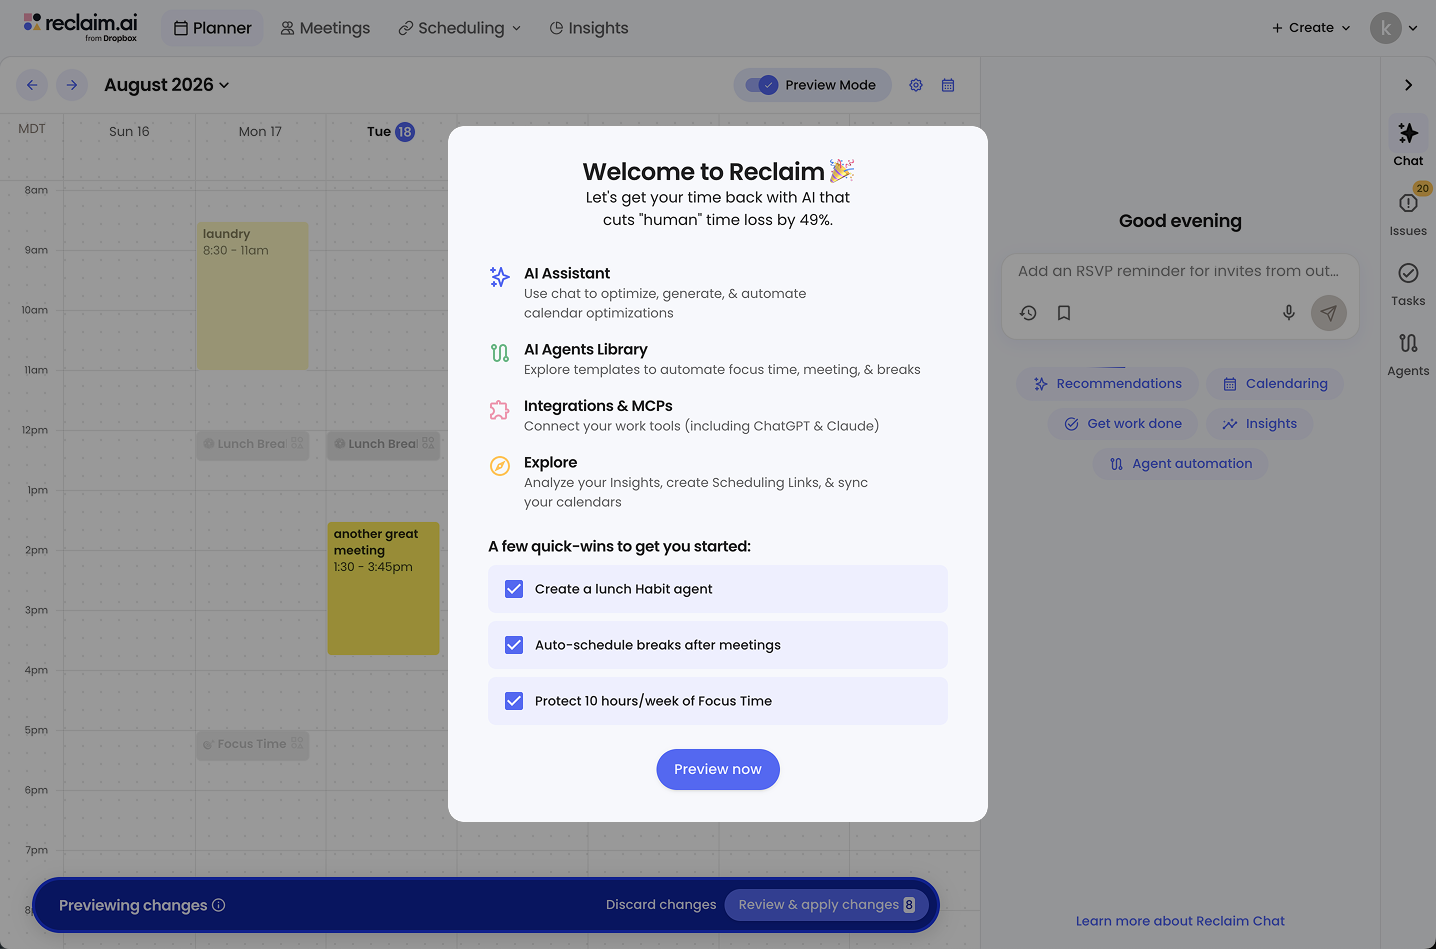Open chat history clock icon

point(1028,313)
